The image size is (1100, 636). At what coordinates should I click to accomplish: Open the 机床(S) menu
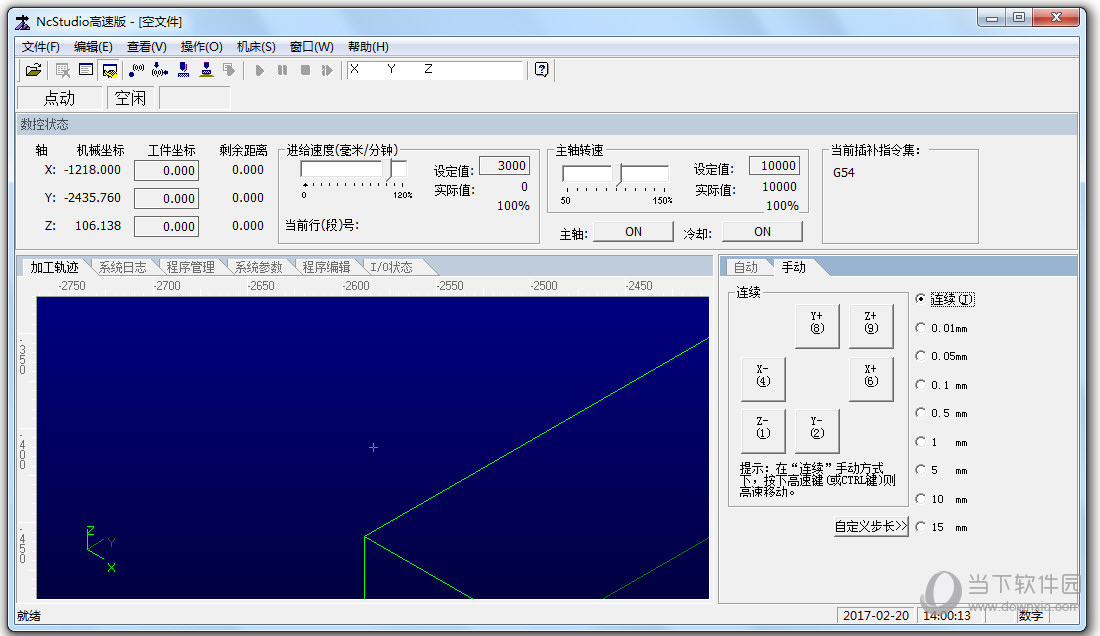click(258, 46)
